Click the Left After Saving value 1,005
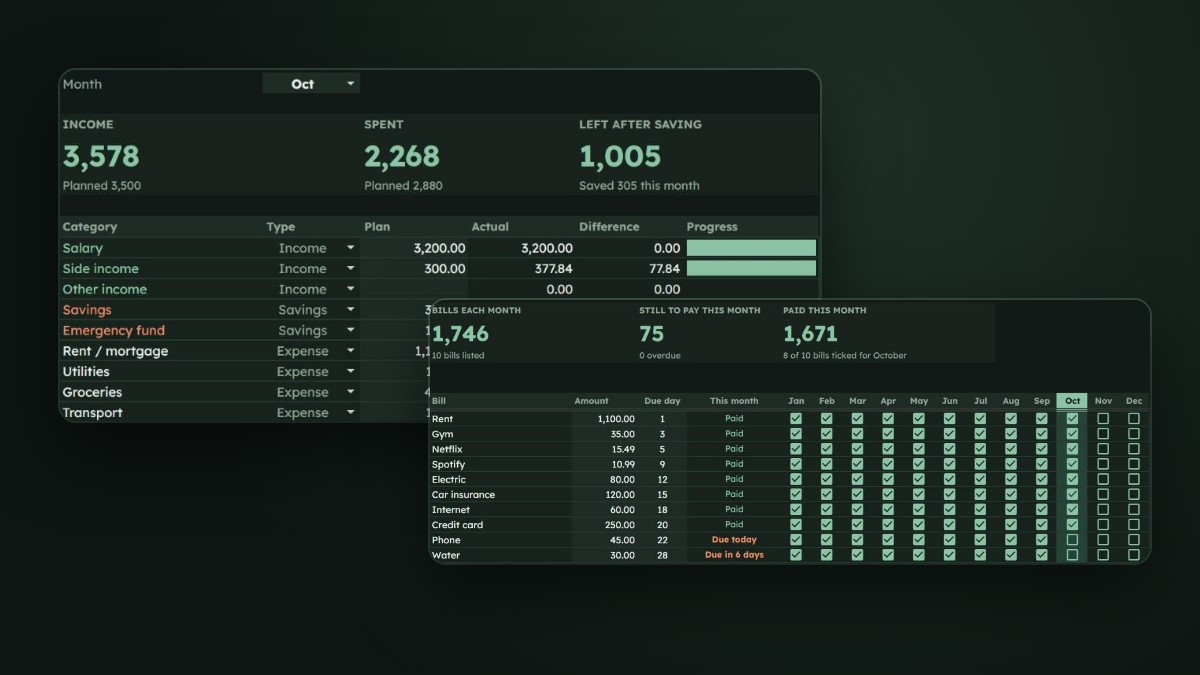The width and height of the screenshot is (1200, 675). pyautogui.click(x=620, y=156)
